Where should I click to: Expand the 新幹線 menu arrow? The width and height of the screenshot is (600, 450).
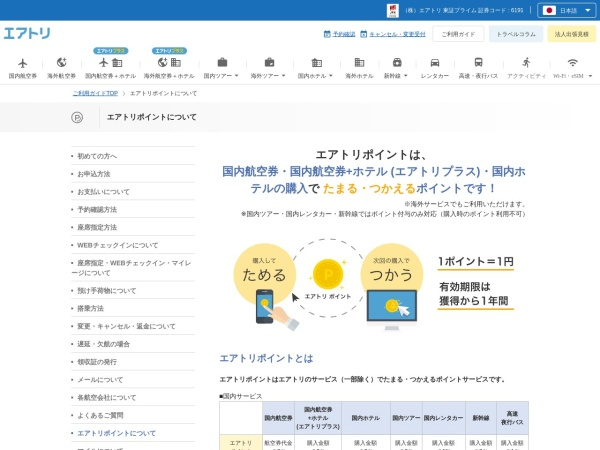click(x=406, y=76)
